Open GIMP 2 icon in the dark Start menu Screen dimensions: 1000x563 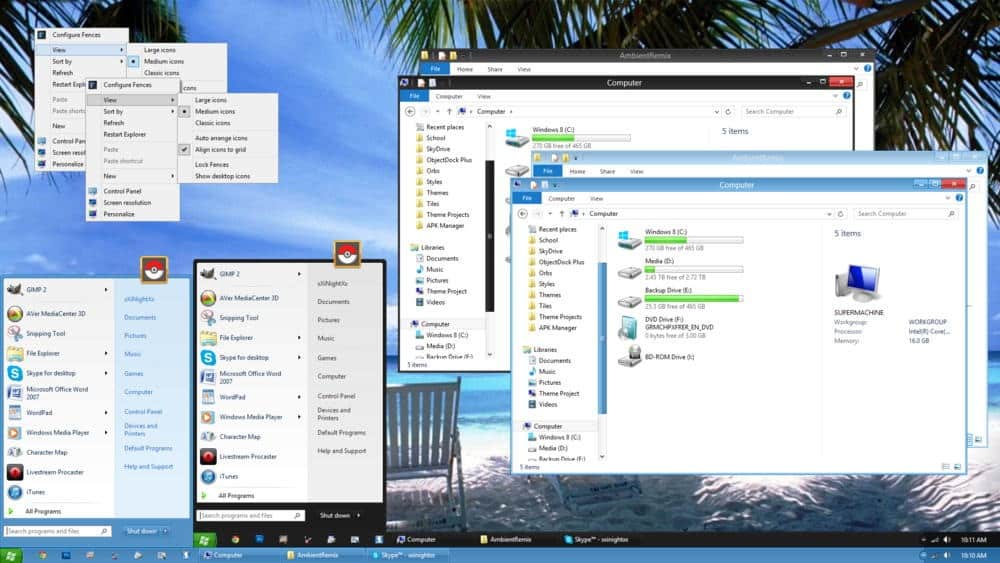[207, 273]
